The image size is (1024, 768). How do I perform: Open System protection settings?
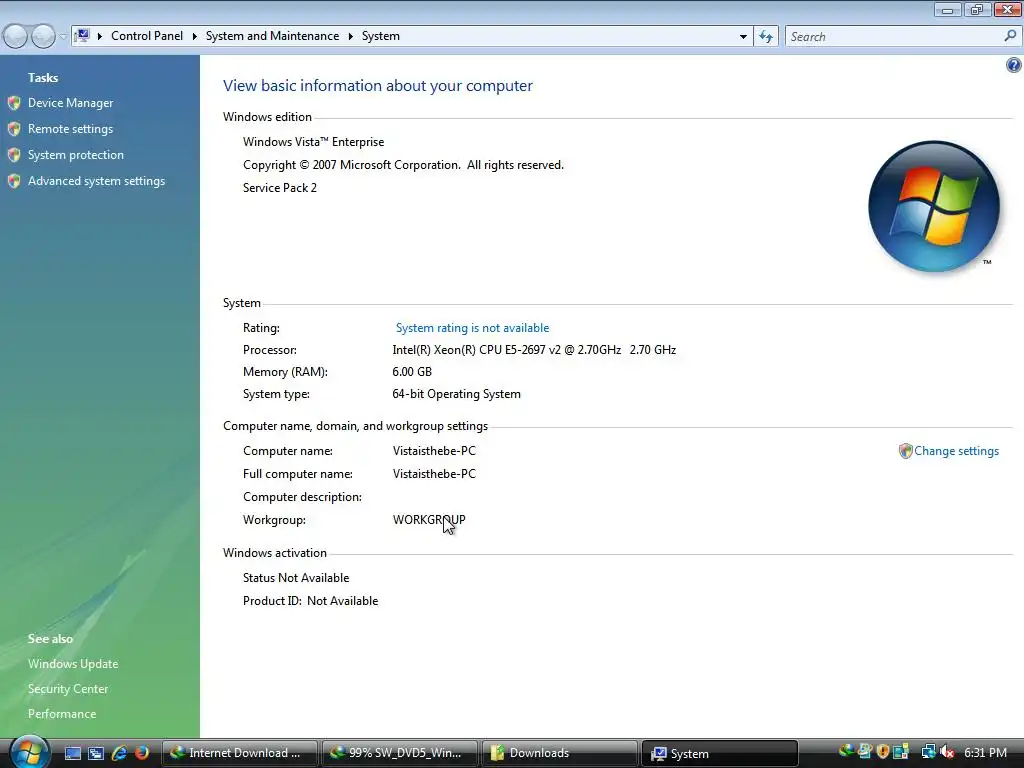[x=76, y=155]
